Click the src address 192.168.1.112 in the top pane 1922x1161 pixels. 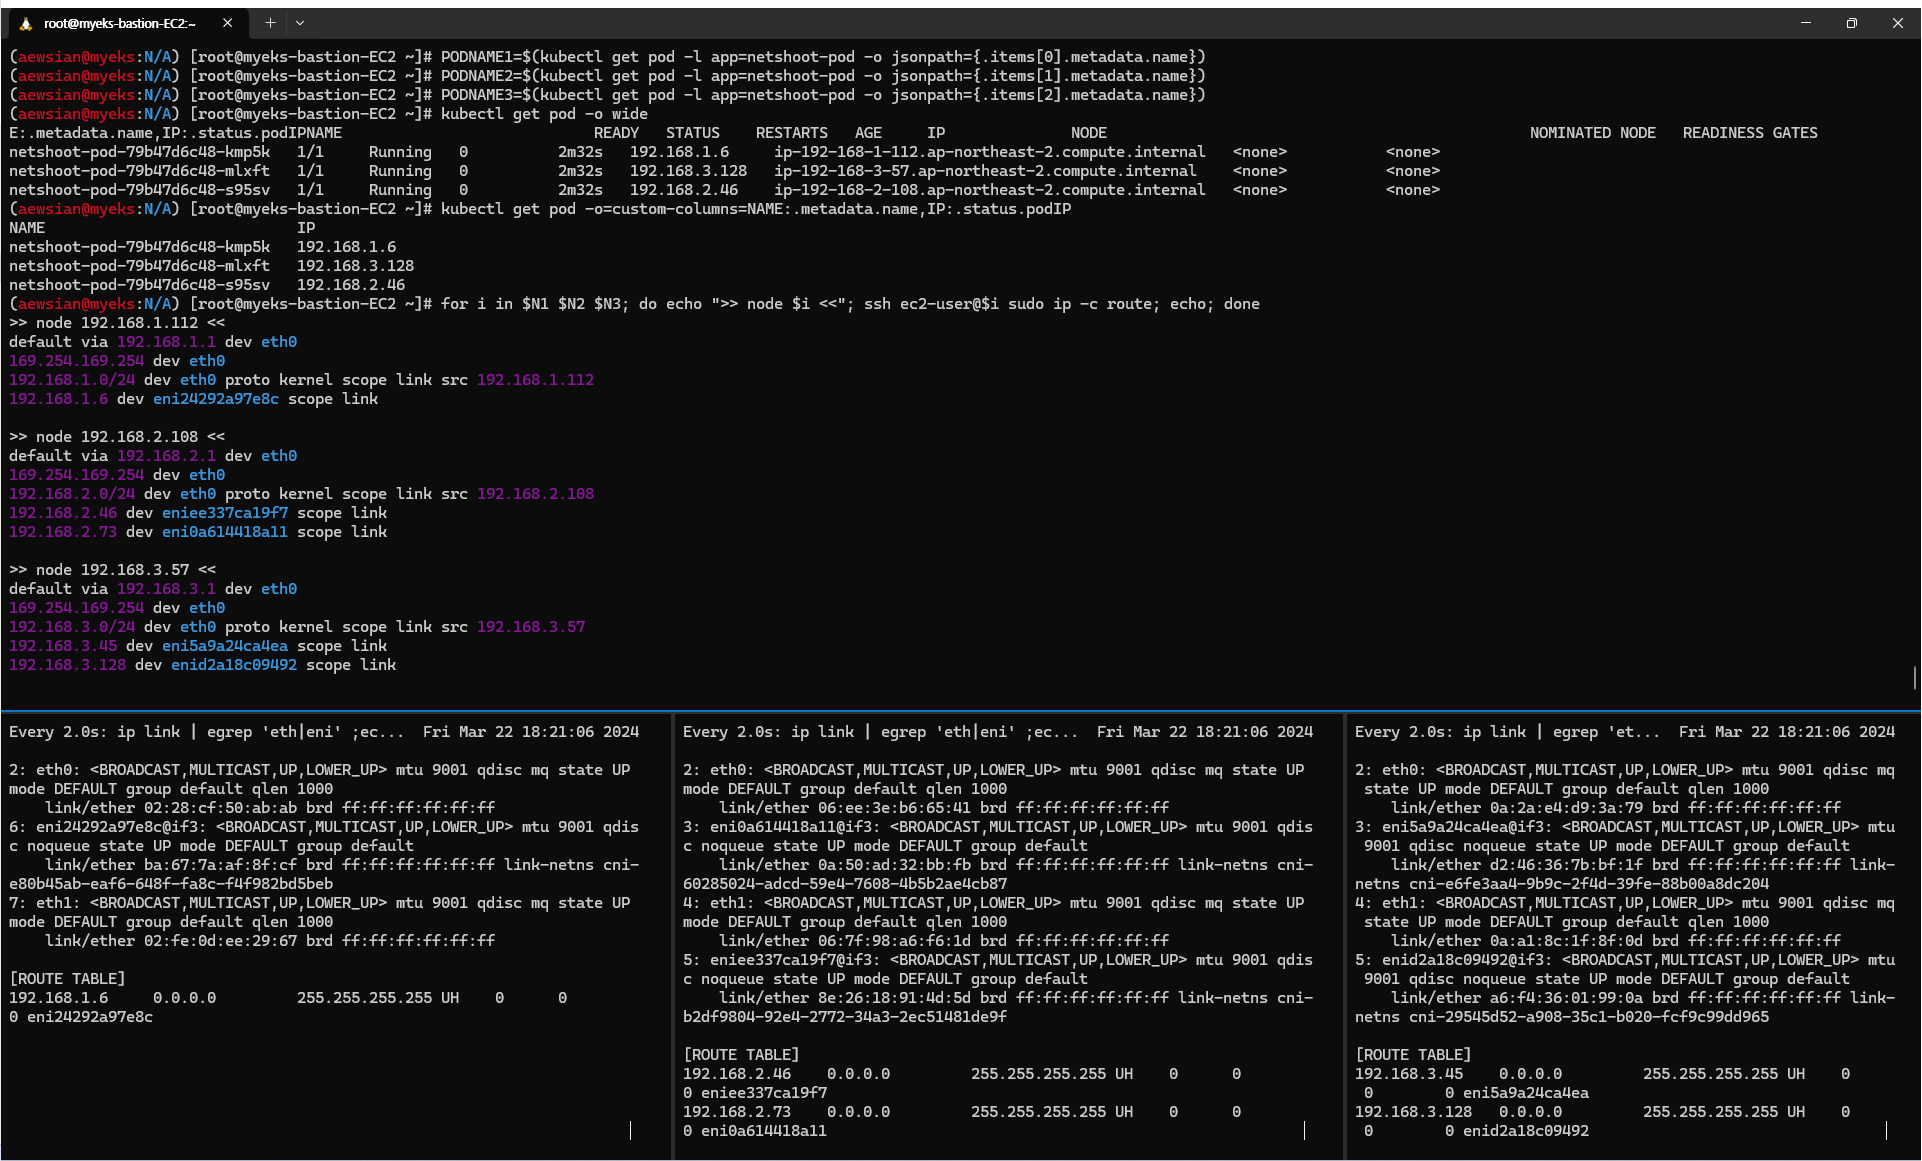click(535, 380)
